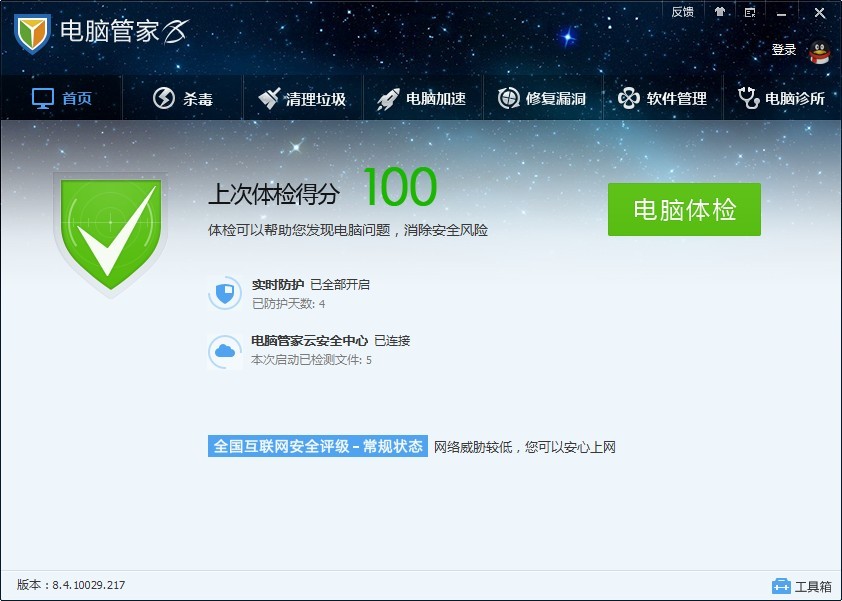
Task: Open the main menu icon in title bar
Action: (750, 12)
